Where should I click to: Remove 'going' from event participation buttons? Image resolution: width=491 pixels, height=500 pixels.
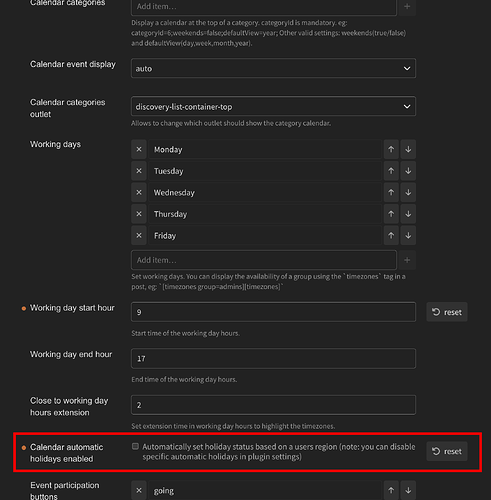pyautogui.click(x=139, y=490)
